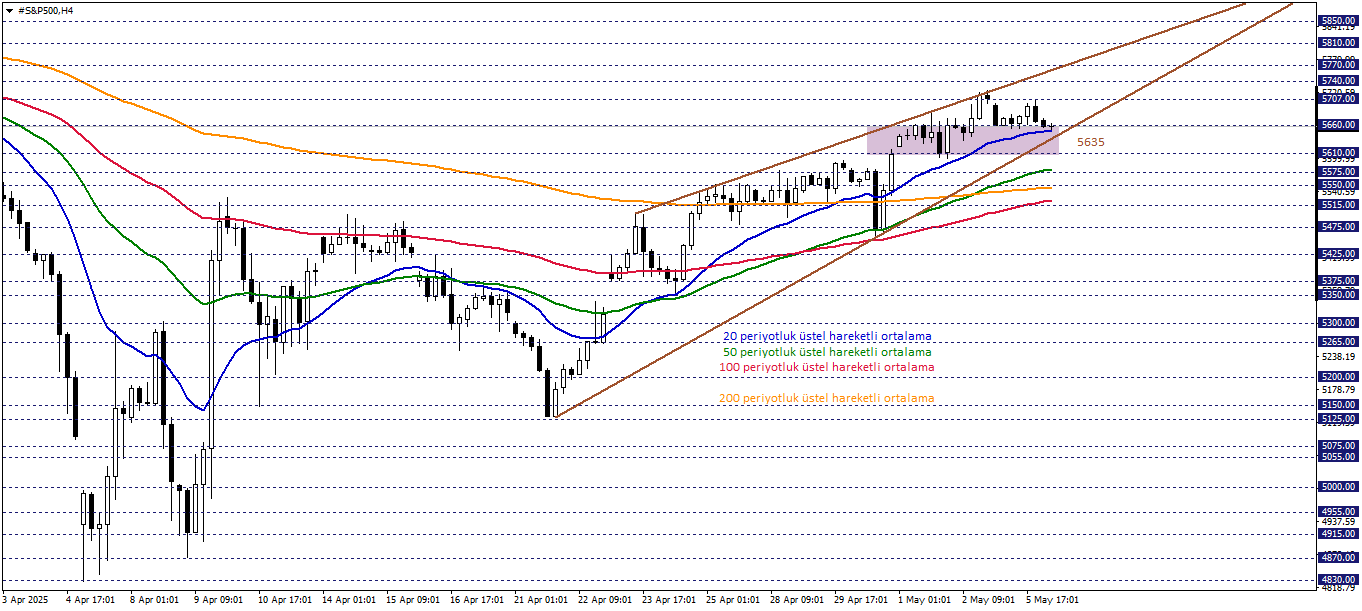
Task: Click the 4 Apr 17:01 time label
Action: point(90,600)
